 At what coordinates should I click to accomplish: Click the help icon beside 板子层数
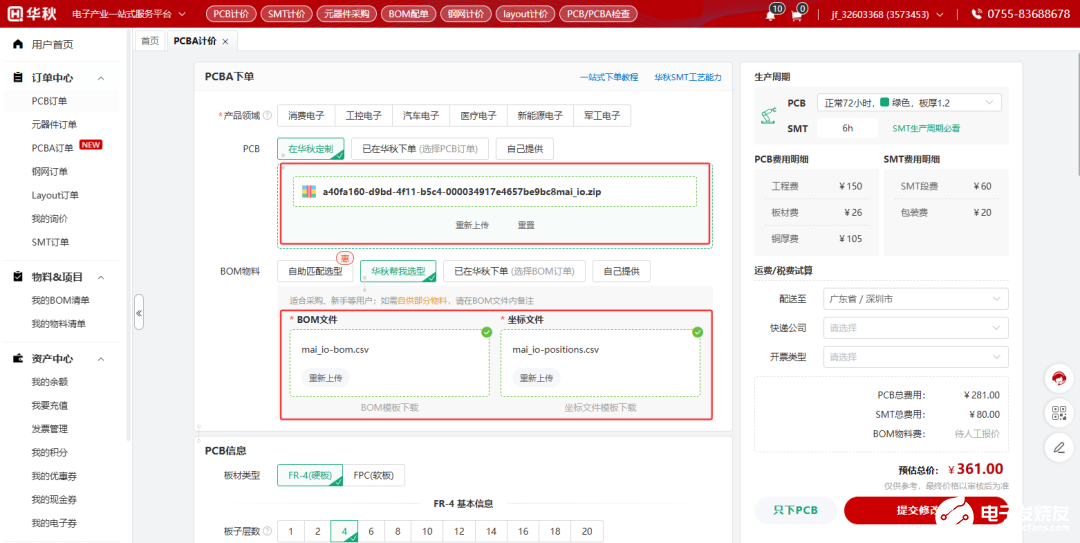[x=267, y=531]
